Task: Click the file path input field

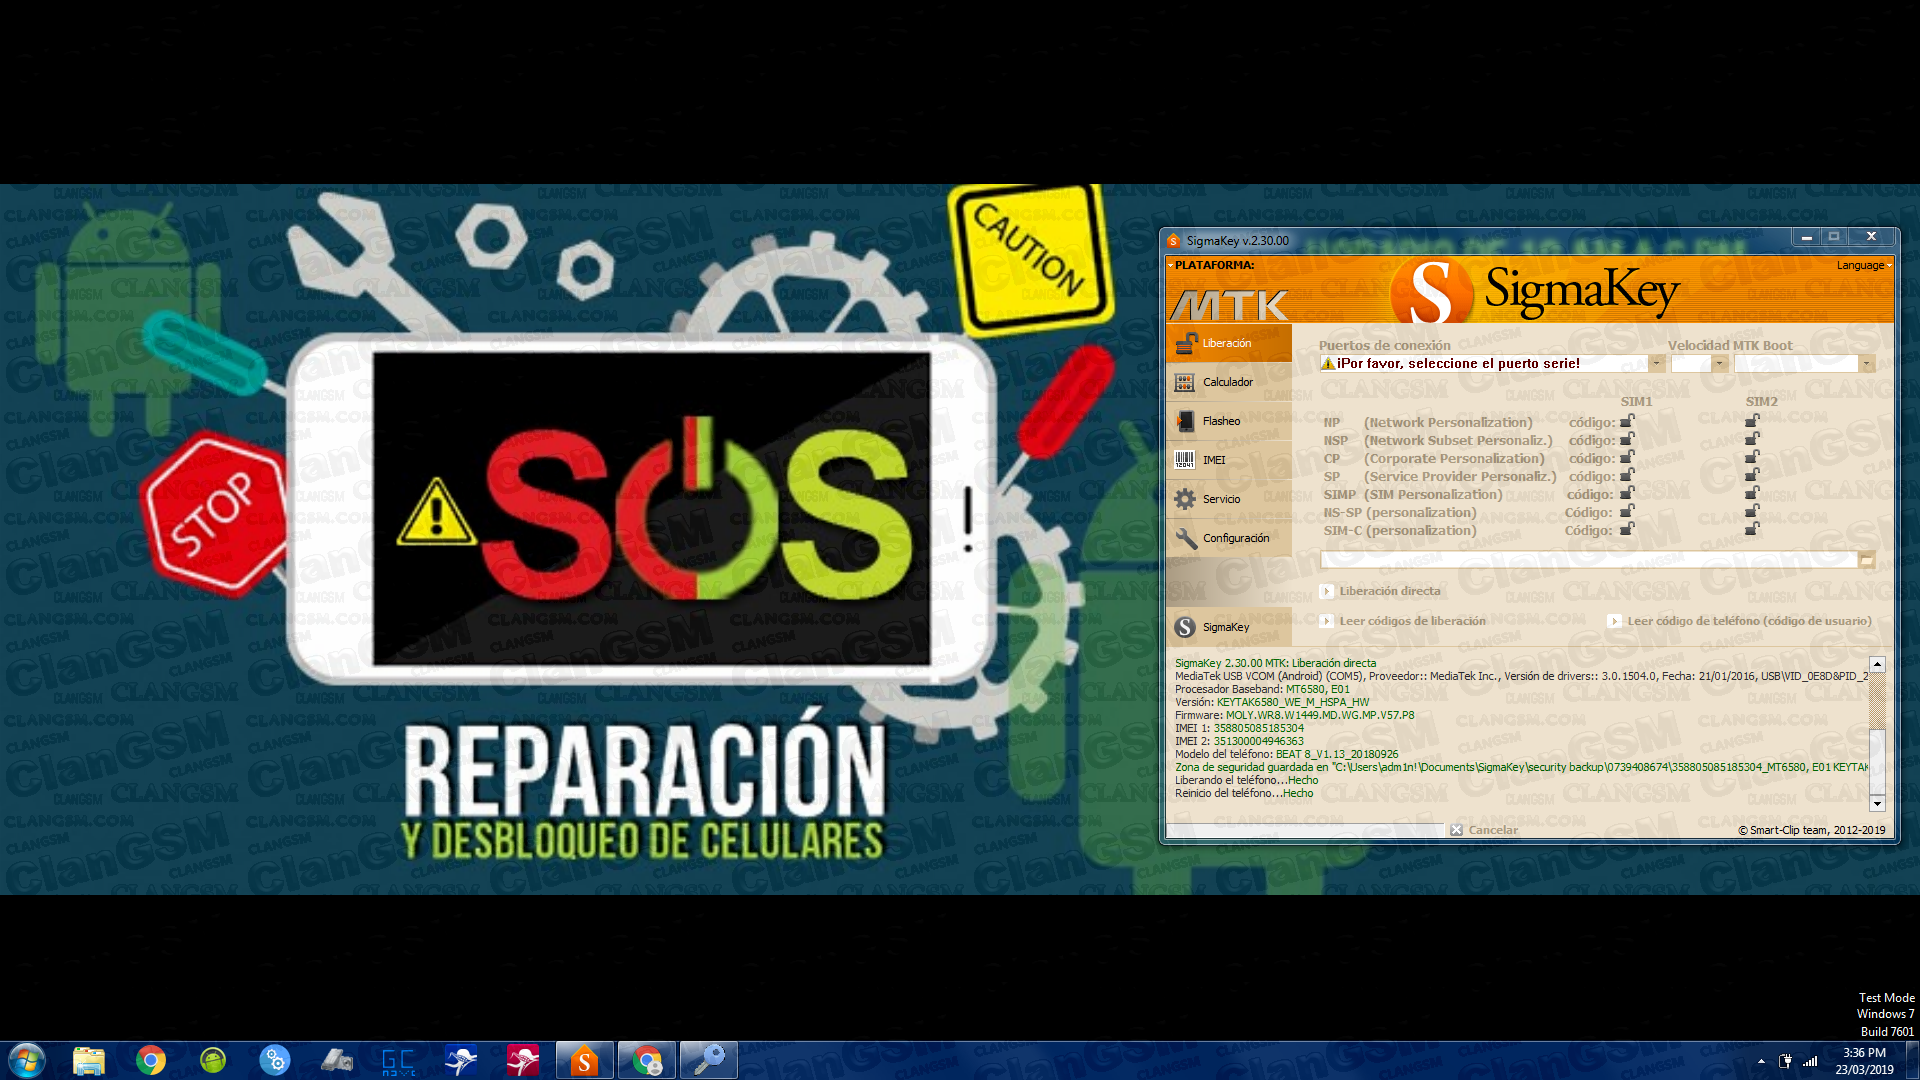Action: pyautogui.click(x=1588, y=560)
